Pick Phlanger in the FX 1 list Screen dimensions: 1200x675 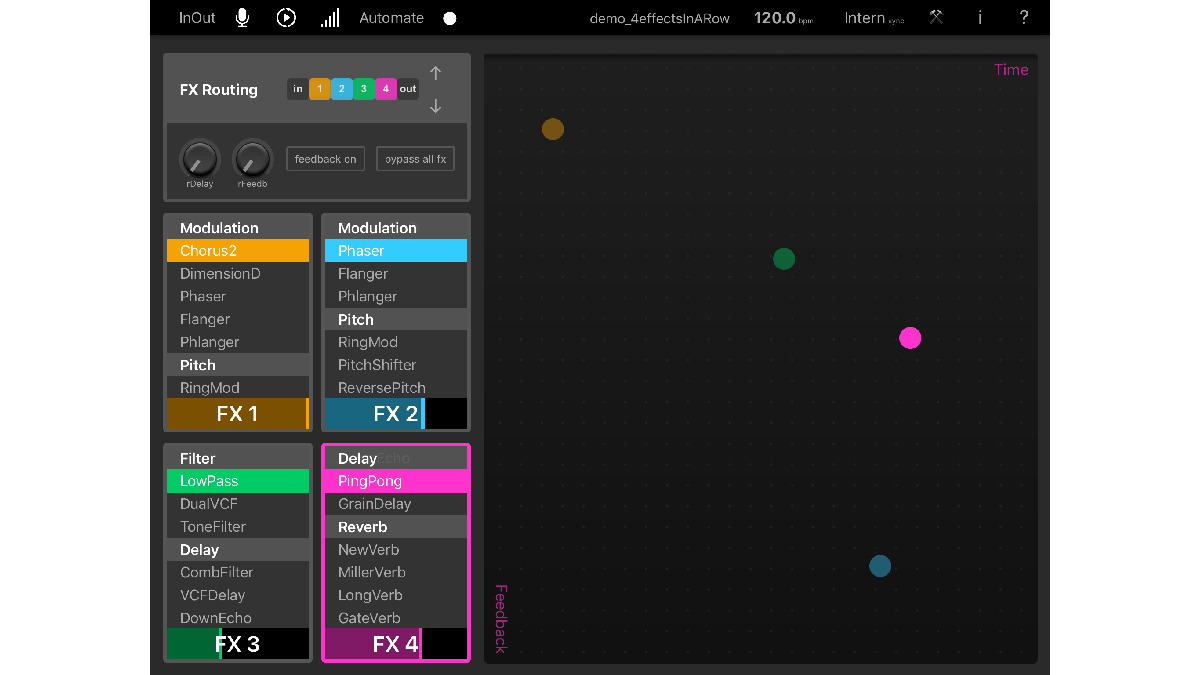[x=238, y=342]
